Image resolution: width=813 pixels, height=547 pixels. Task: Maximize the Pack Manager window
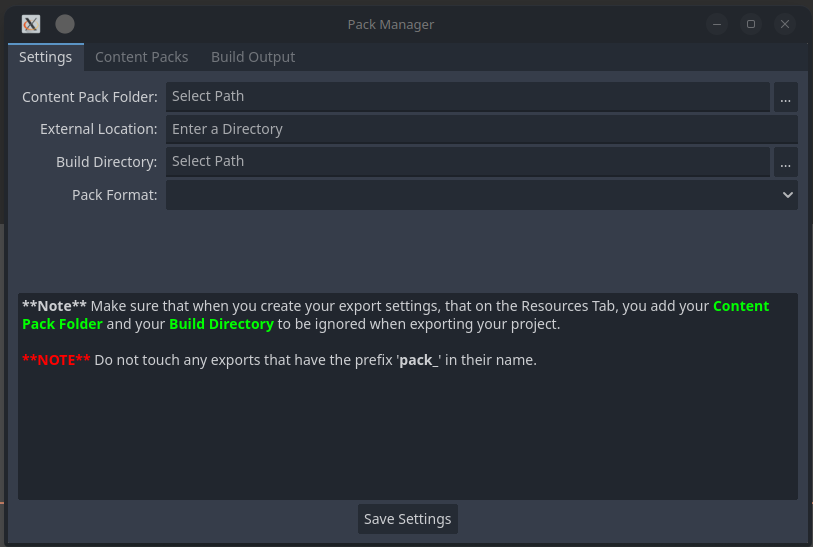pyautogui.click(x=751, y=24)
